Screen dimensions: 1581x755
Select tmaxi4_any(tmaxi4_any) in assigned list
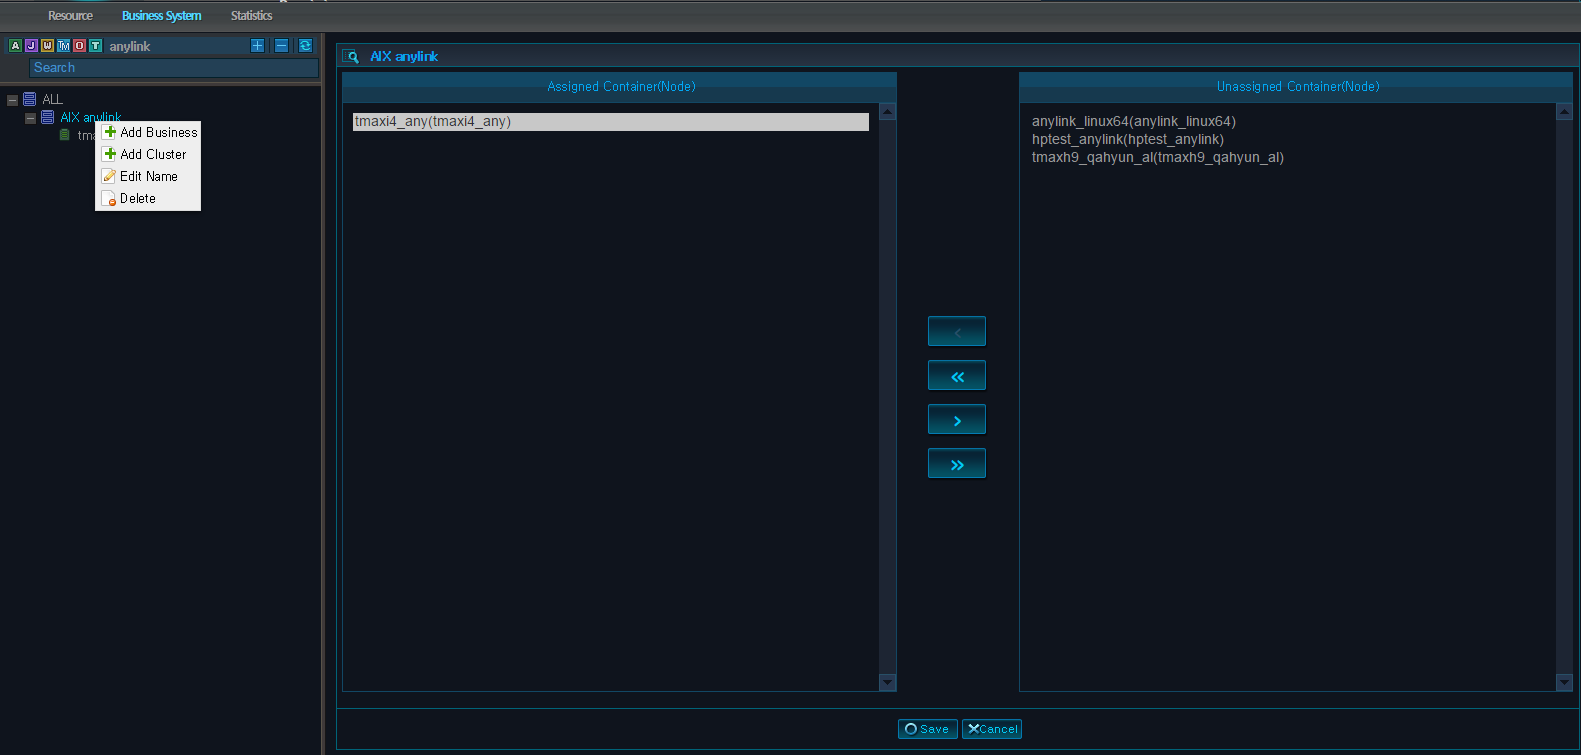611,121
